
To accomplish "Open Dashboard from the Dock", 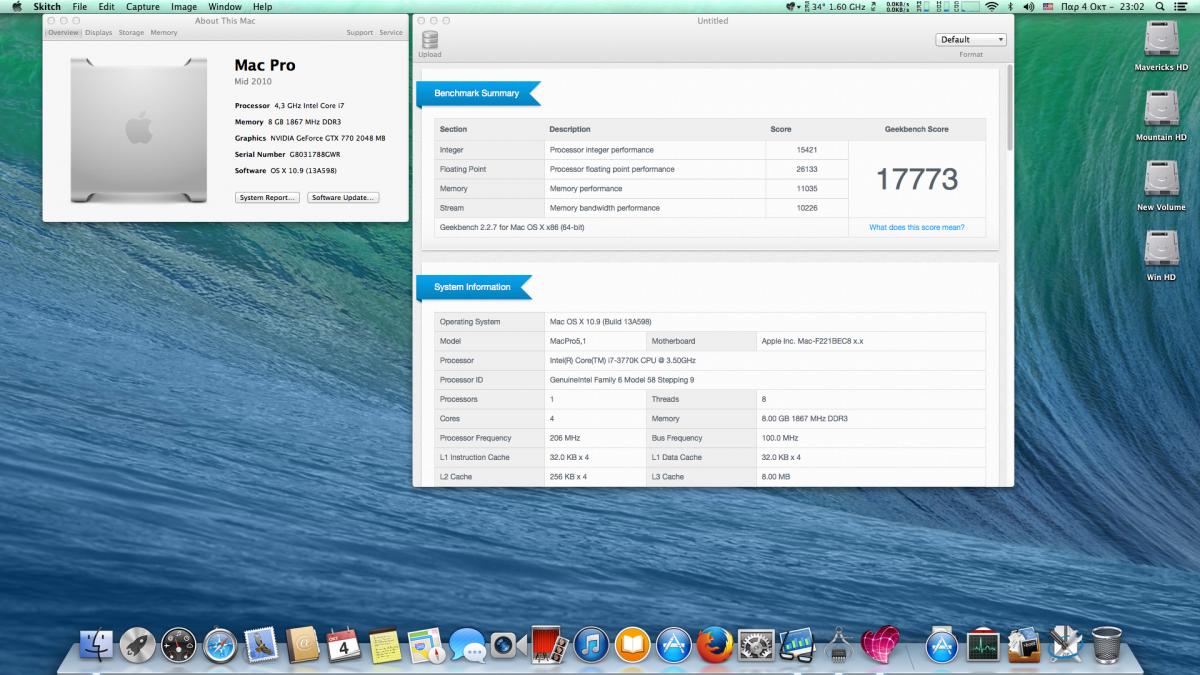I will [x=179, y=645].
